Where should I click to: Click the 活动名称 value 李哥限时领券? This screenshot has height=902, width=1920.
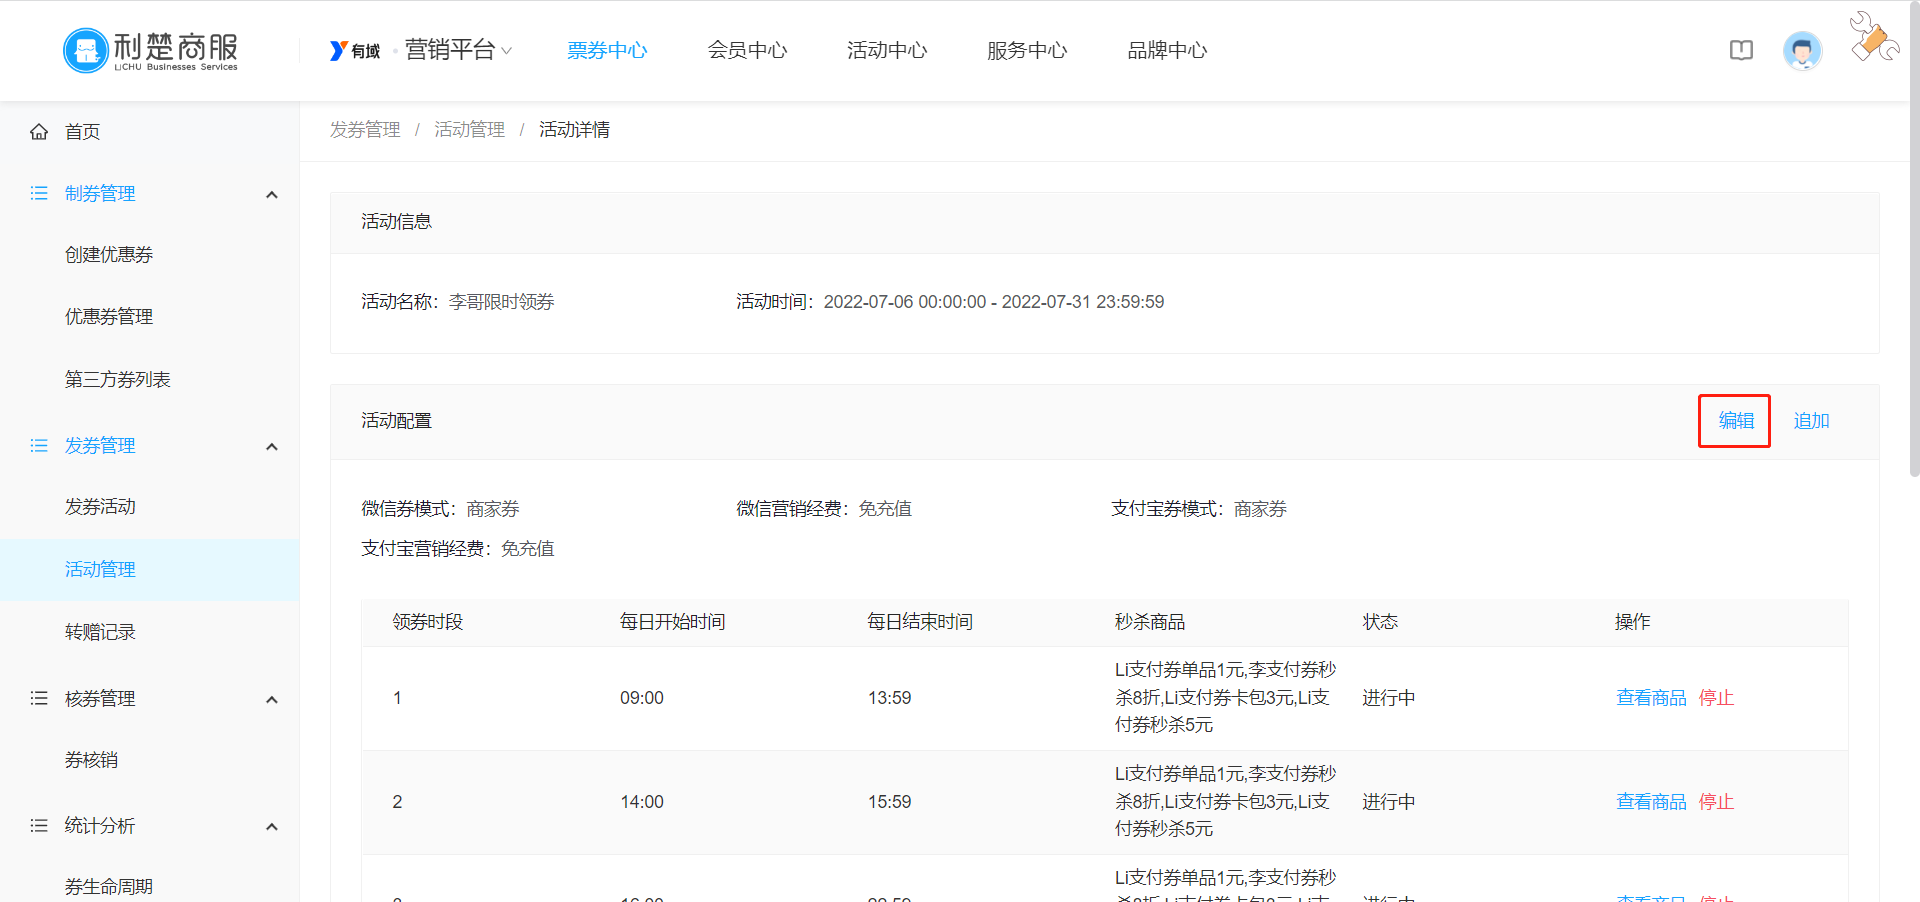[x=501, y=302]
